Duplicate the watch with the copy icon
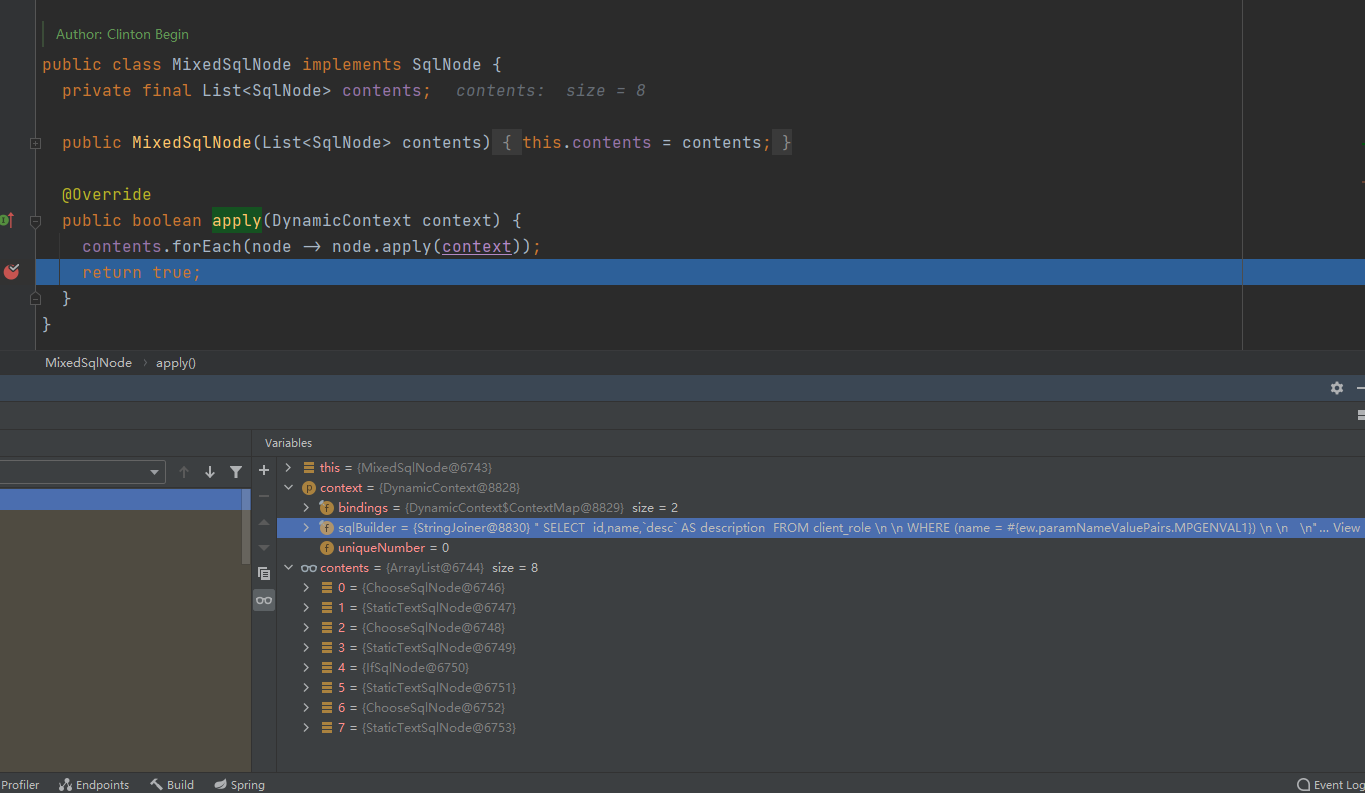Image resolution: width=1365 pixels, height=793 pixels. (264, 574)
